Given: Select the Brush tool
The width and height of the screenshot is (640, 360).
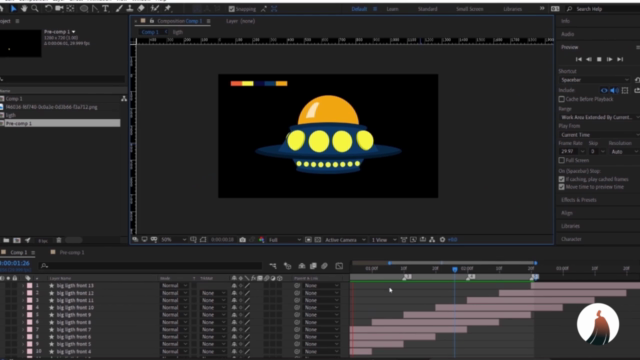Looking at the screenshot, I should pos(119,9).
